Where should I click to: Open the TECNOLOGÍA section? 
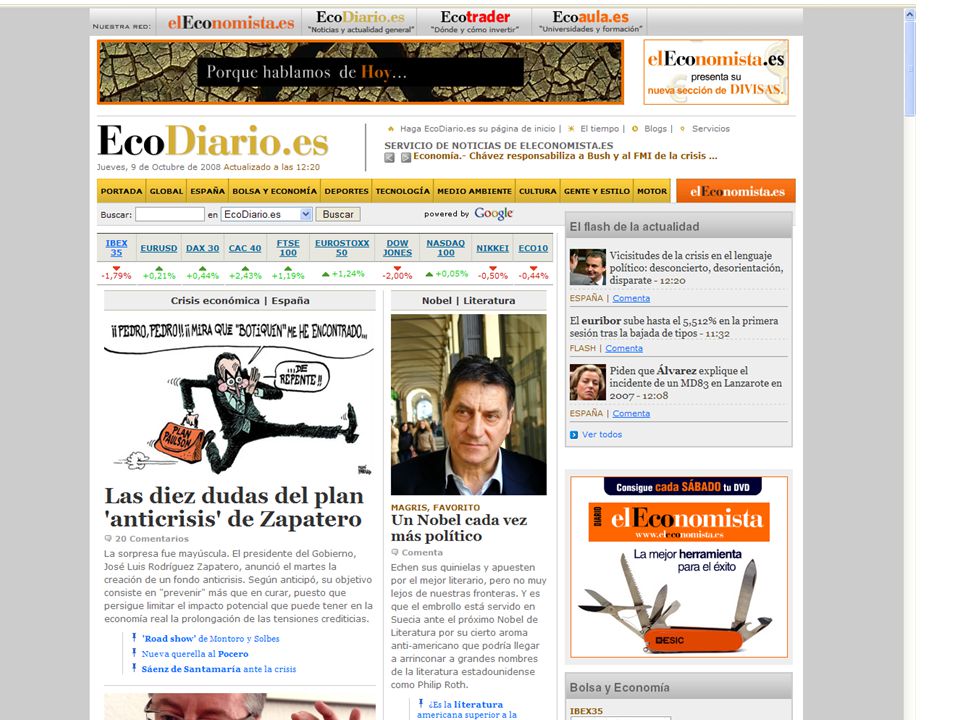point(403,191)
